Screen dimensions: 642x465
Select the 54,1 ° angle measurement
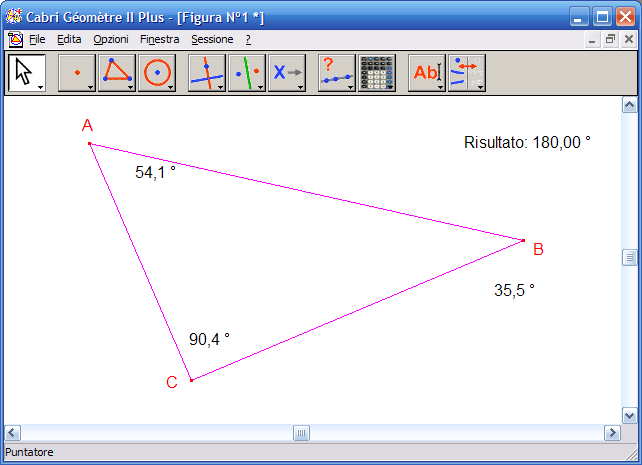pyautogui.click(x=156, y=172)
